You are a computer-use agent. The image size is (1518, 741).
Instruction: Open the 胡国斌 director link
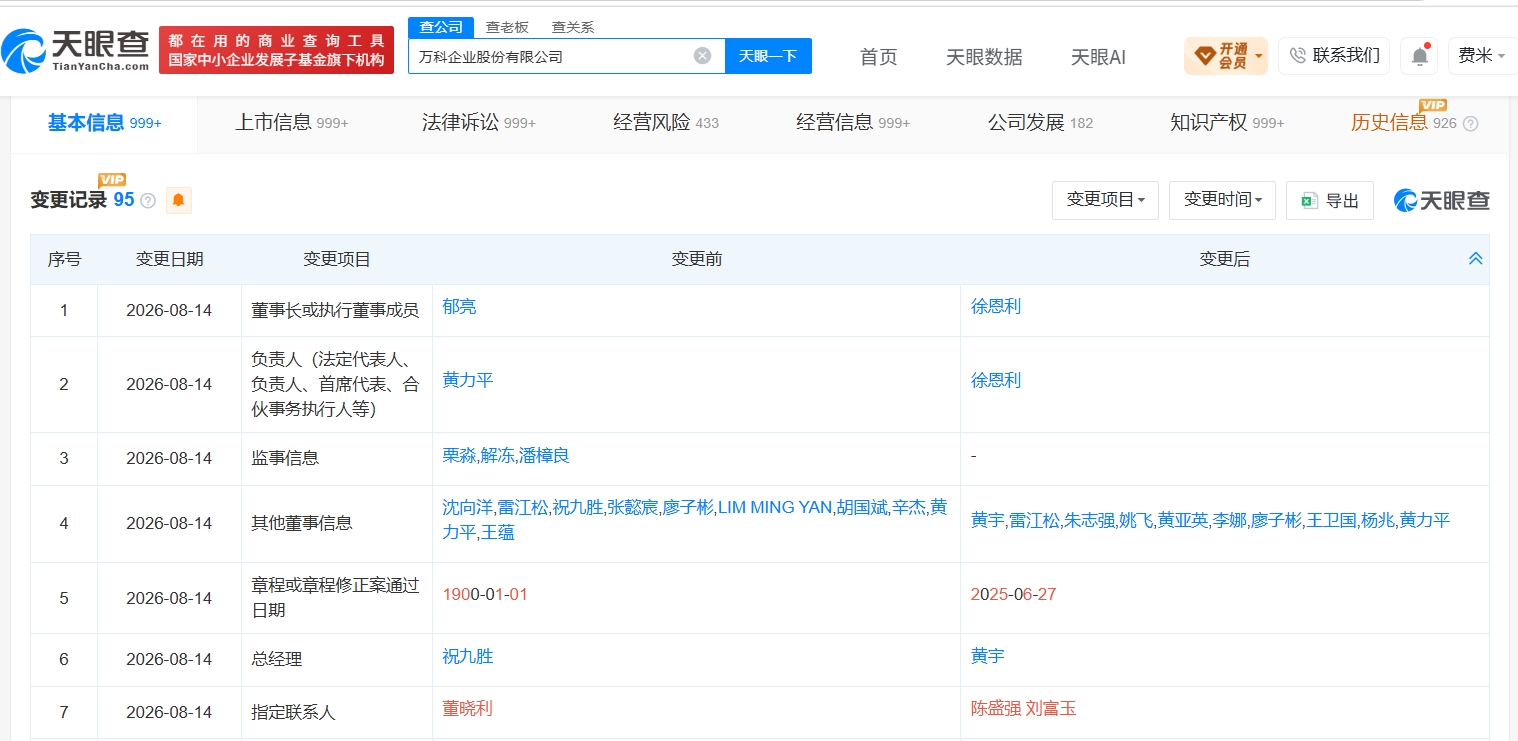(x=862, y=508)
